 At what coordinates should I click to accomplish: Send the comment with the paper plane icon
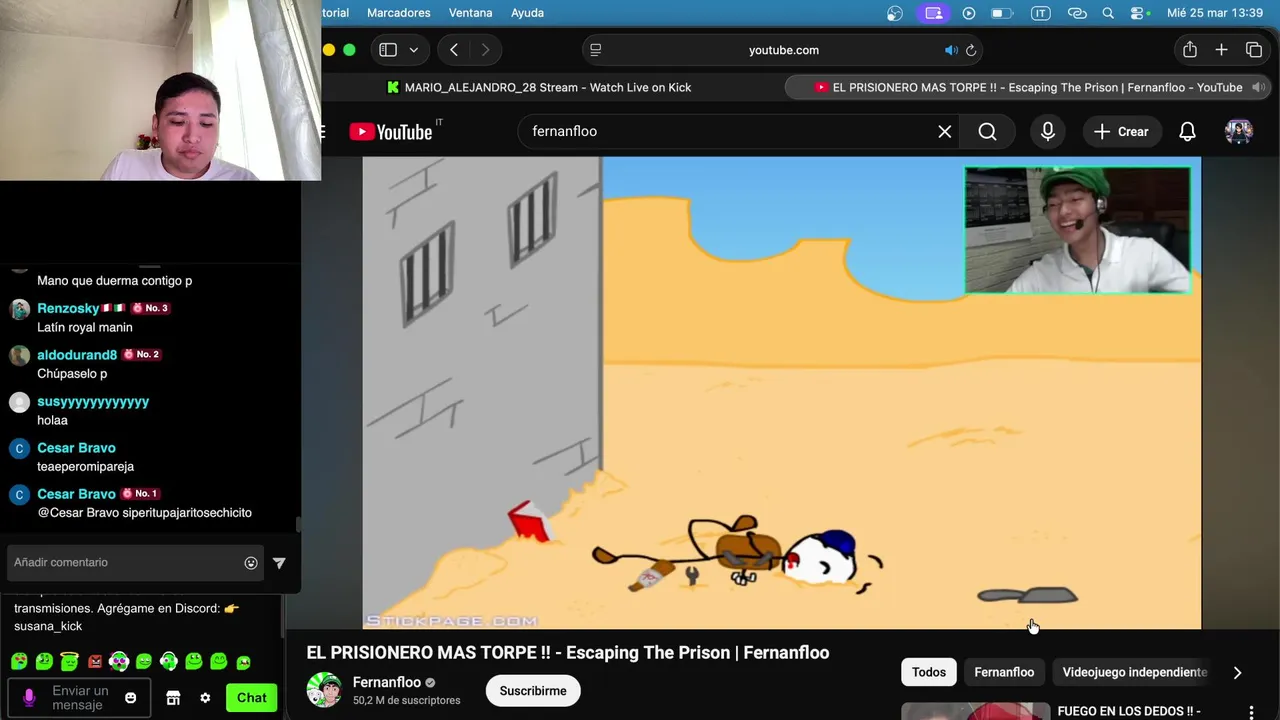point(279,563)
